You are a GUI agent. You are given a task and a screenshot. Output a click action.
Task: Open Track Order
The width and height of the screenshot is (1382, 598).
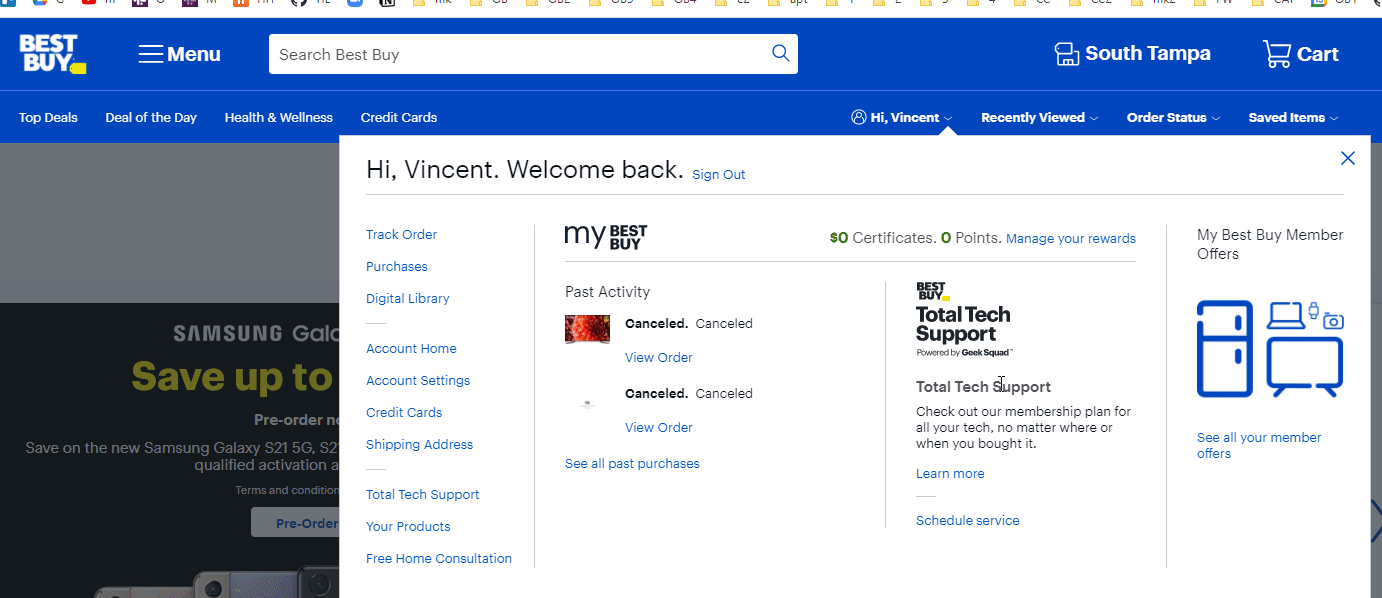(x=401, y=235)
